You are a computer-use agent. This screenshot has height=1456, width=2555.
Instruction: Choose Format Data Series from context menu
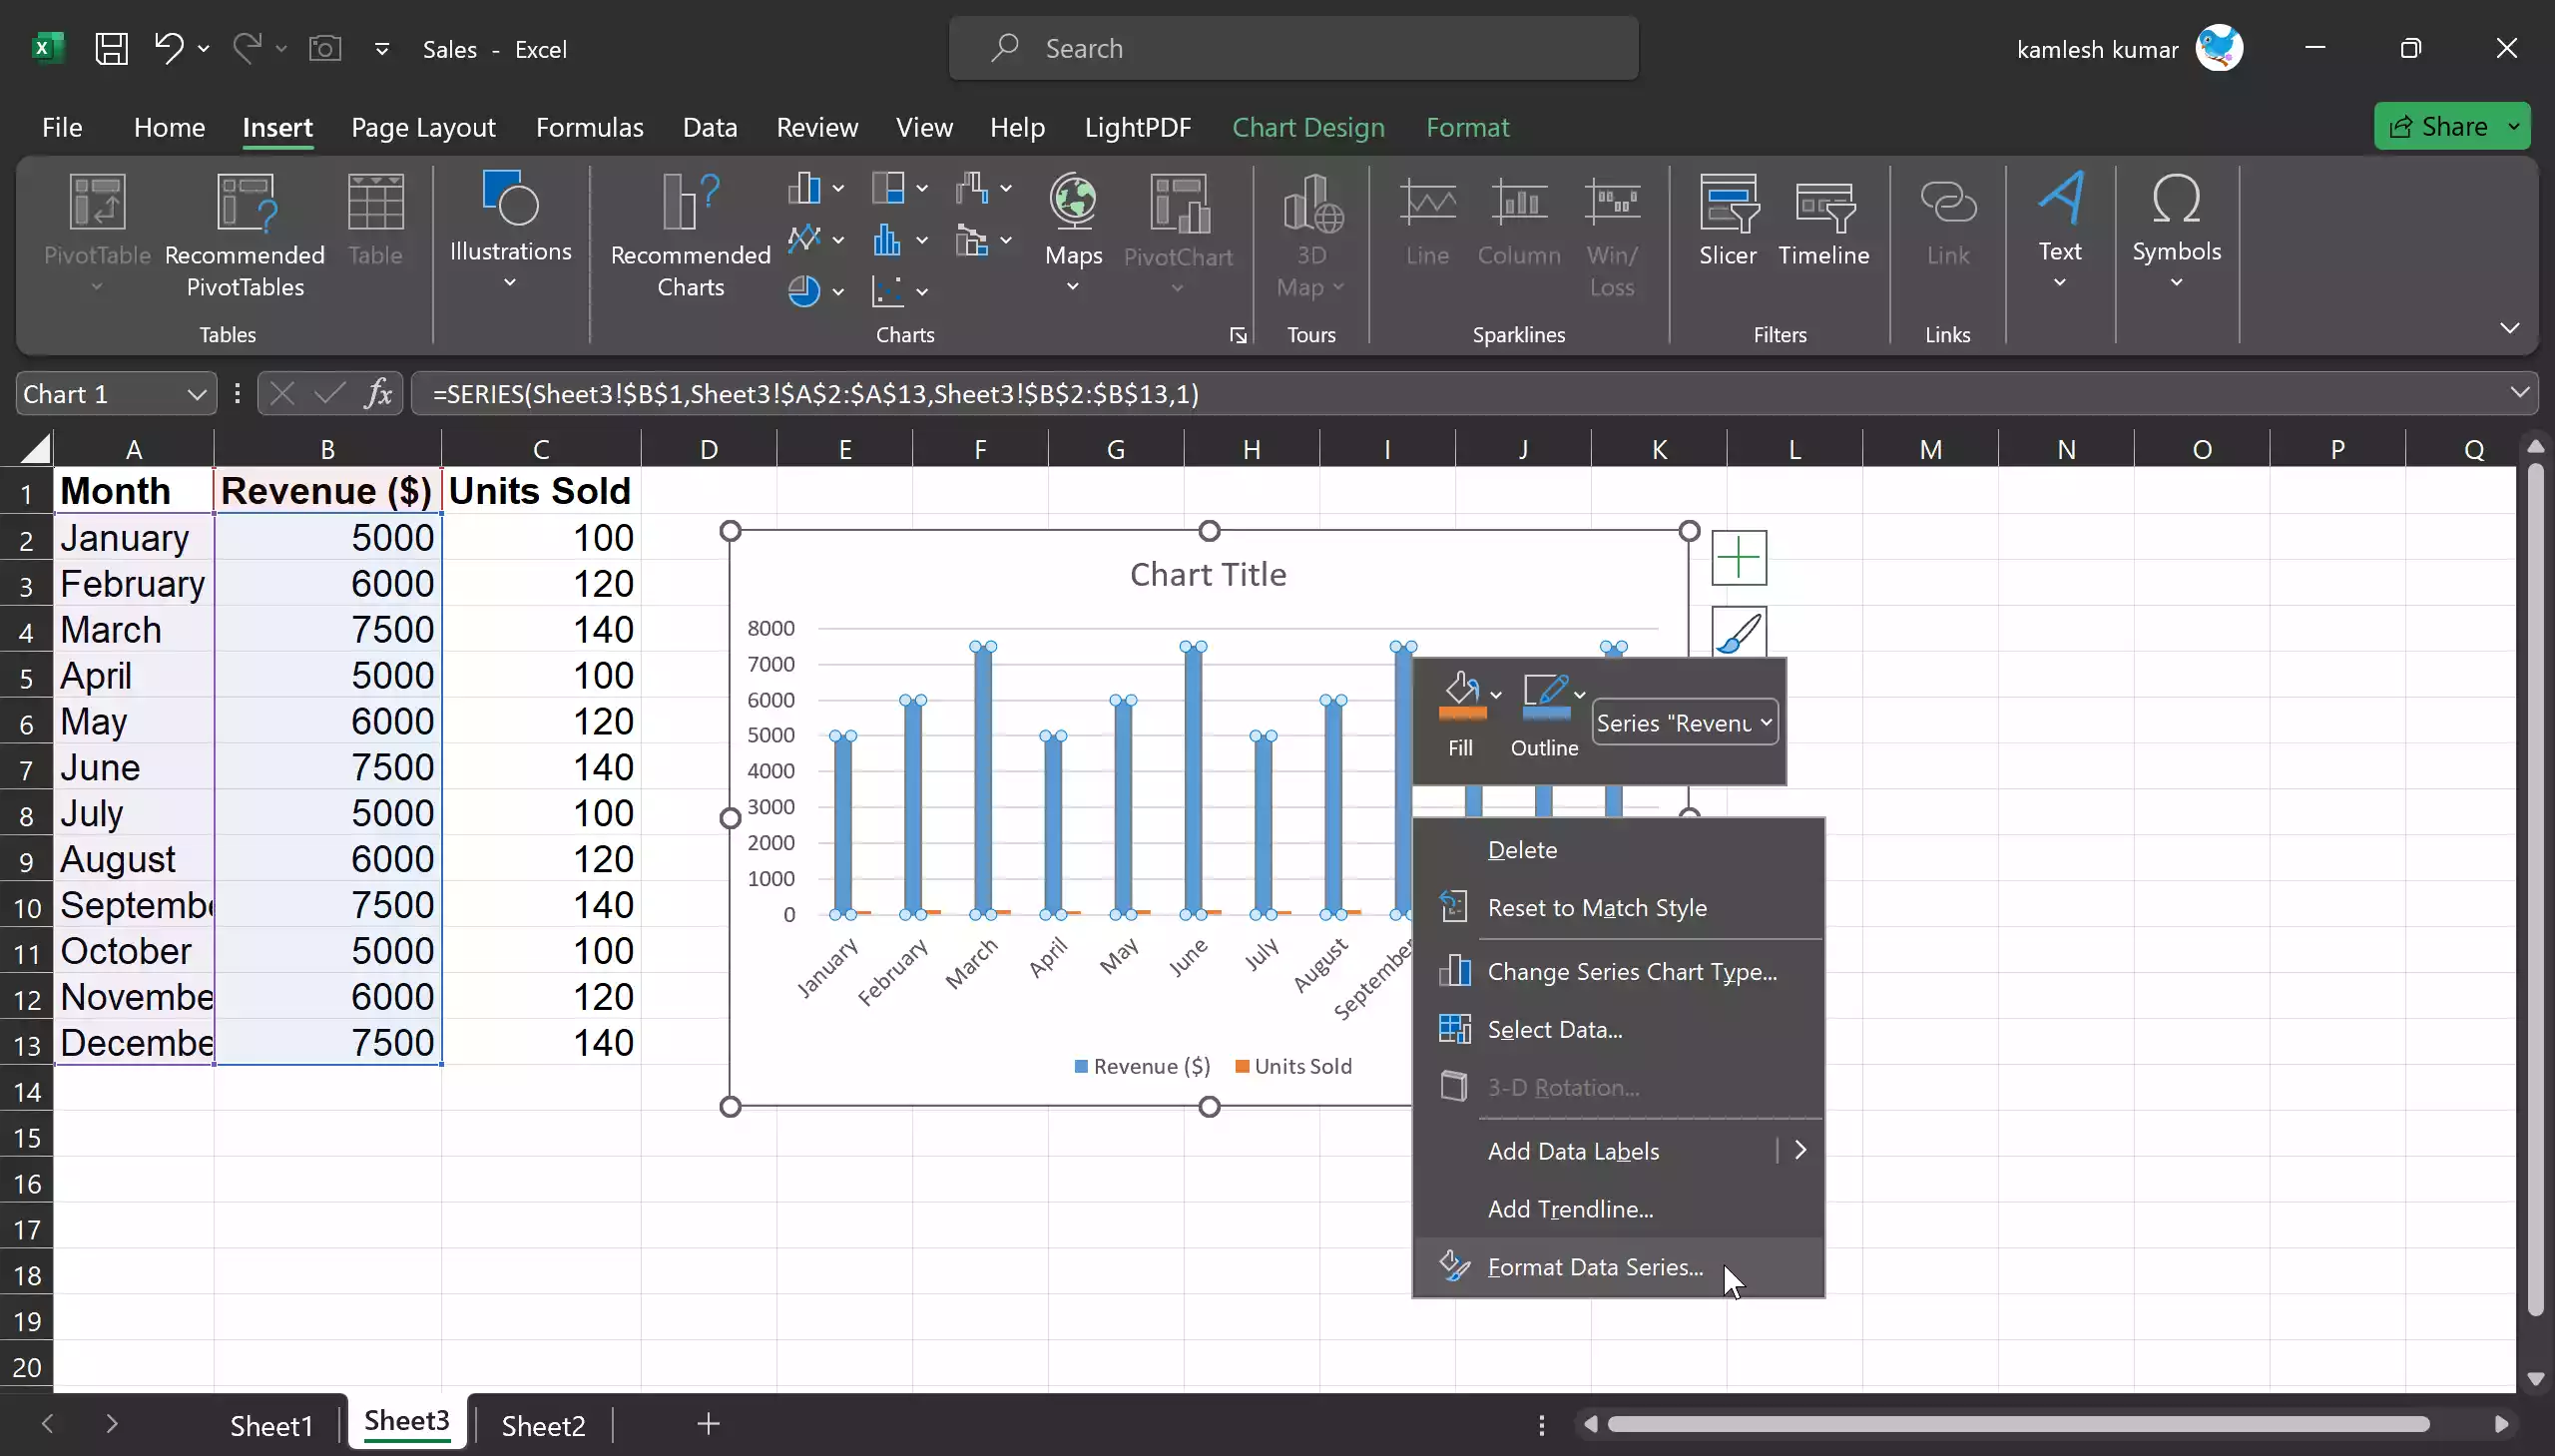[x=1594, y=1267]
